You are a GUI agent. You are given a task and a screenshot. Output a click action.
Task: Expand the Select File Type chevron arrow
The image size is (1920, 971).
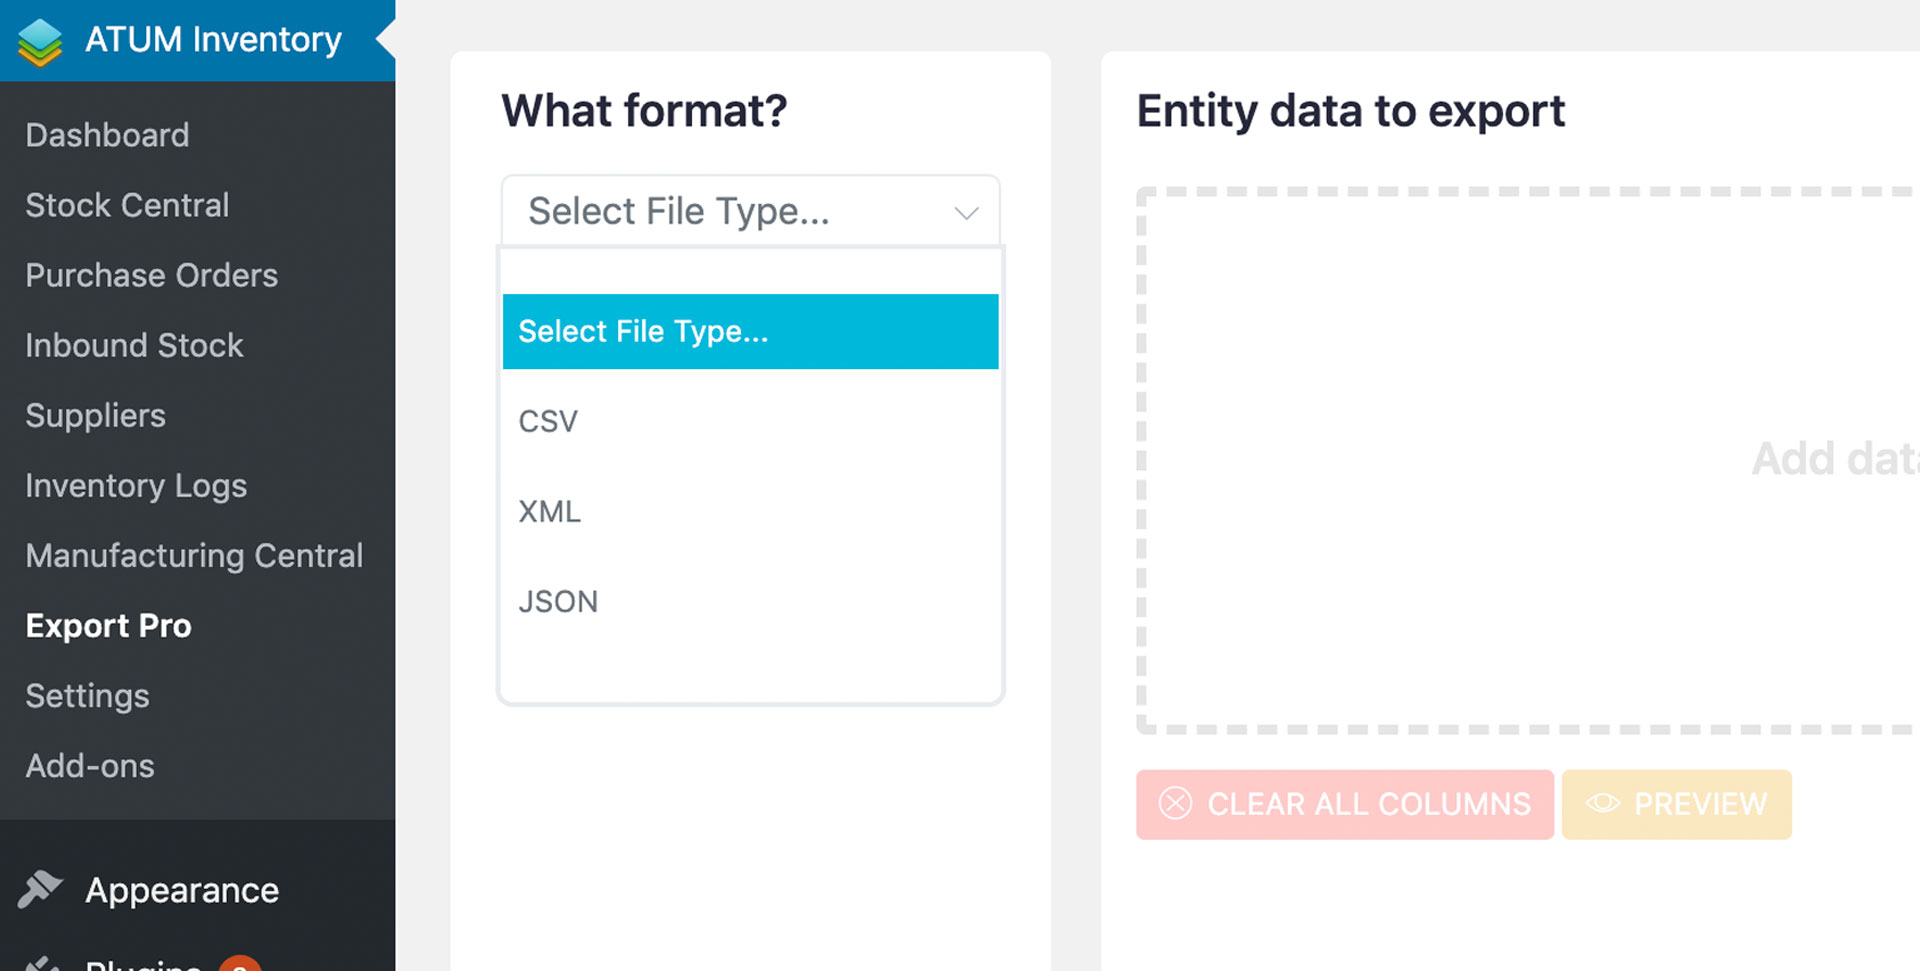(966, 212)
